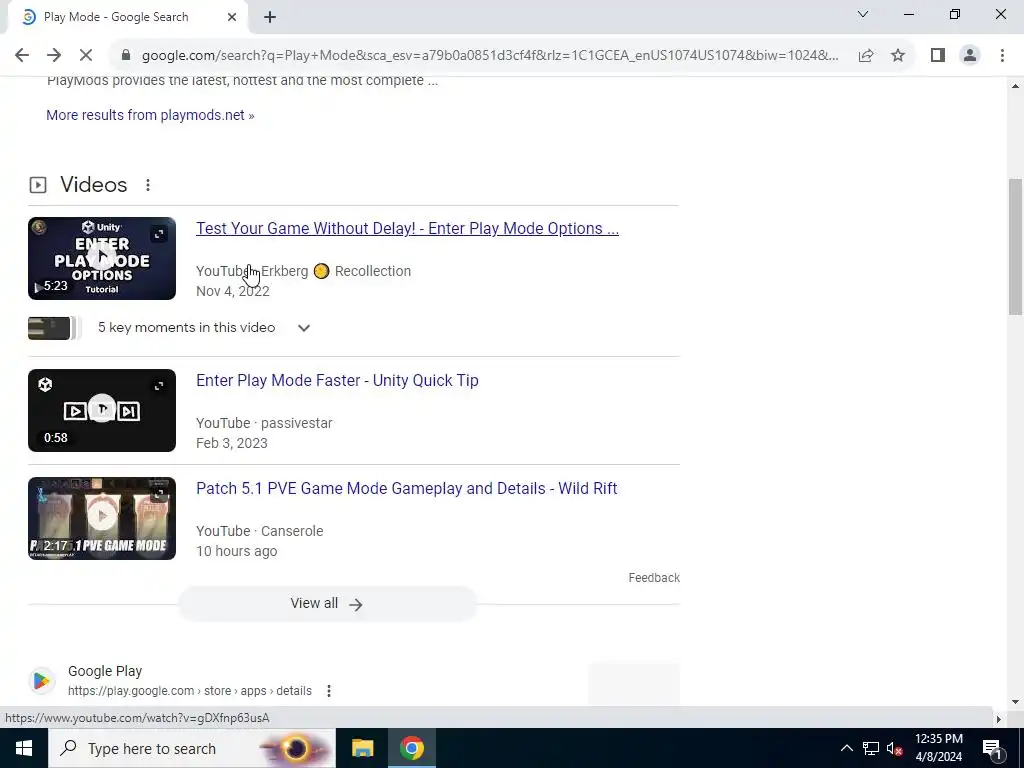
Task: Expand the preview on the Unity Play Mode Options thumbnail
Action: pyautogui.click(x=159, y=234)
